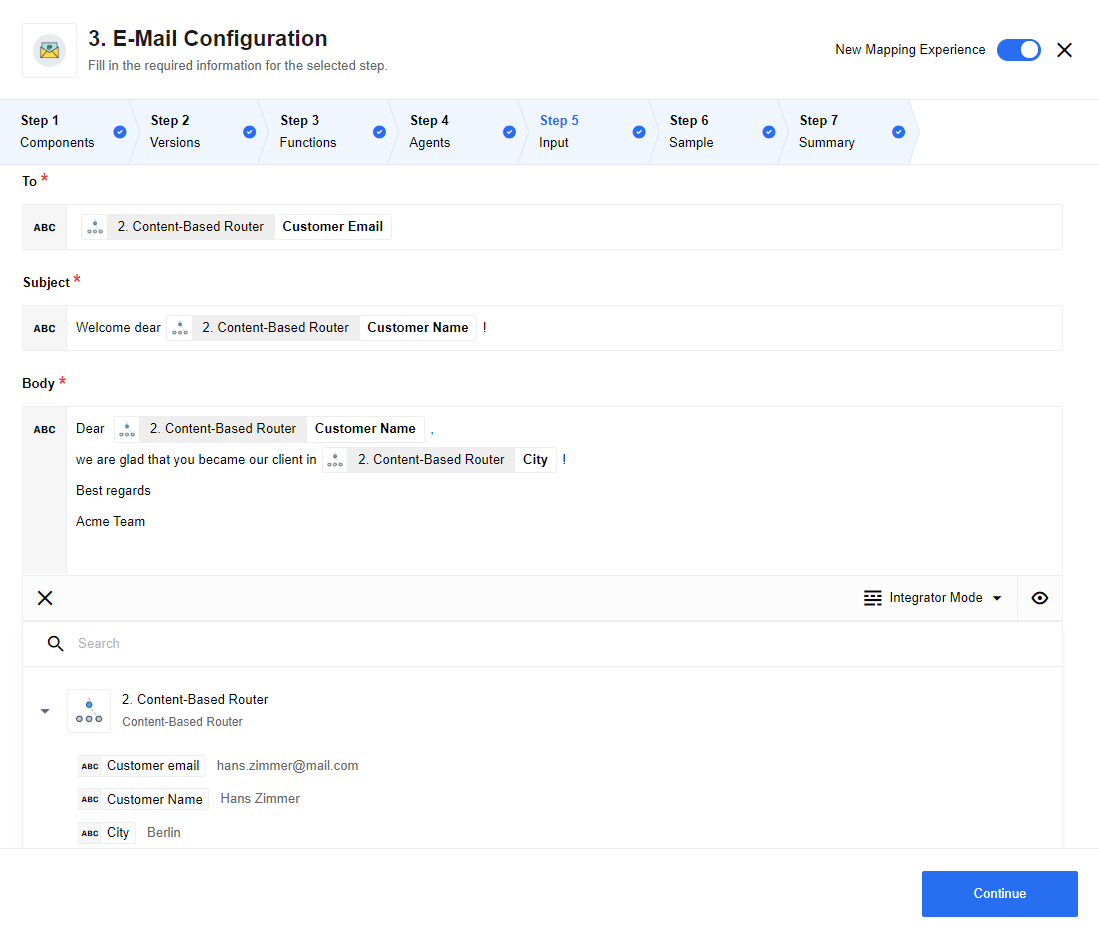
Task: Click inside the To field empty area
Action: click(x=725, y=227)
